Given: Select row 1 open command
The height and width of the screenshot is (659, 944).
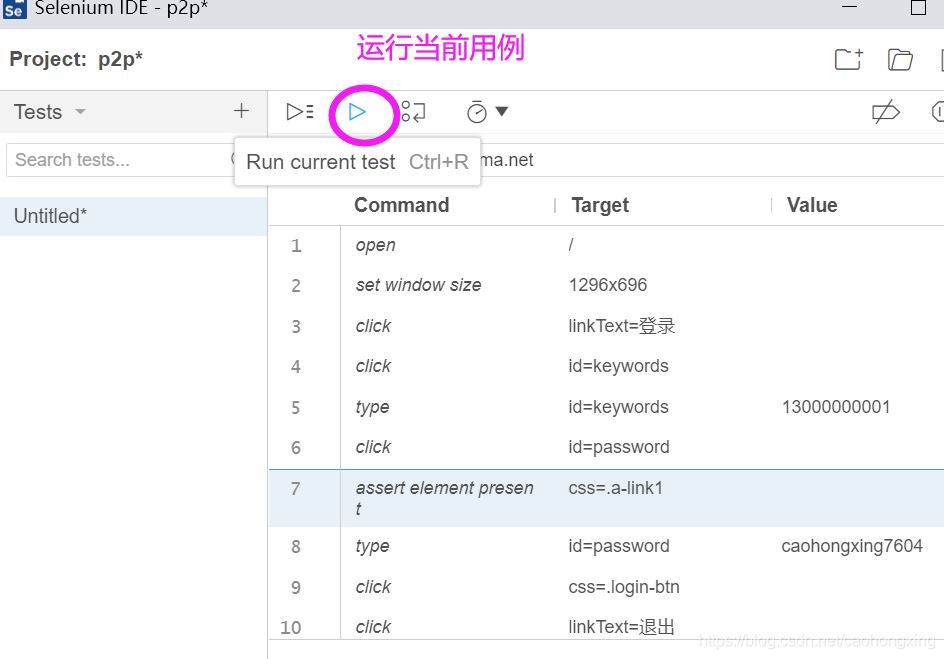Looking at the screenshot, I should pyautogui.click(x=606, y=246).
